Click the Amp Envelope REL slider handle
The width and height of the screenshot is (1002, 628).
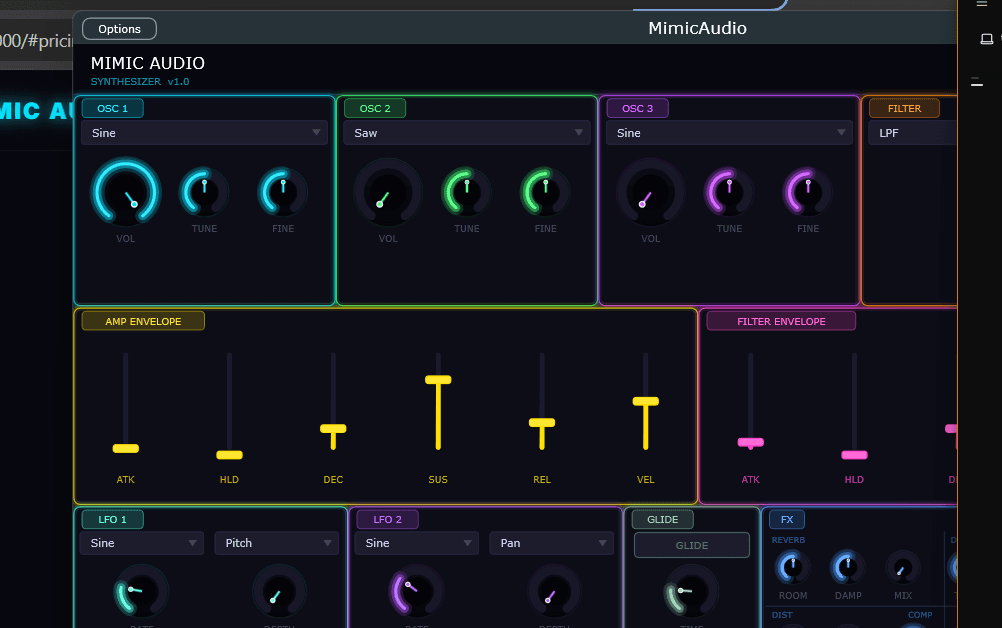point(542,422)
